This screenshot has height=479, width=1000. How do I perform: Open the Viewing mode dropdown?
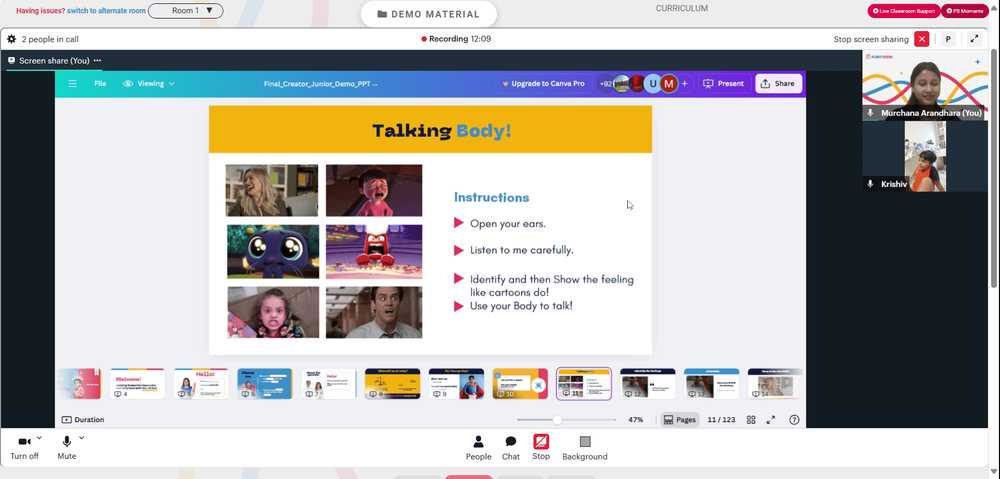click(x=149, y=84)
